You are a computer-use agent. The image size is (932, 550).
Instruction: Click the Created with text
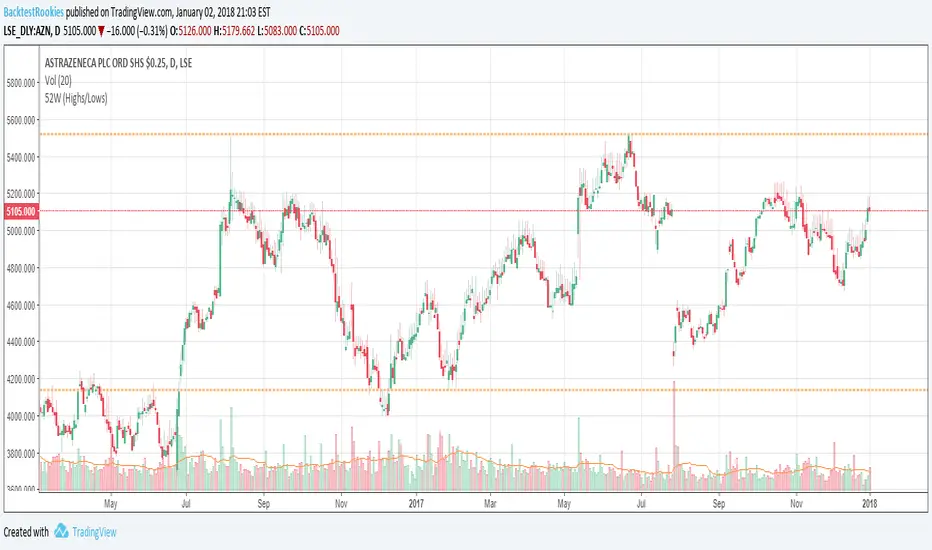[26, 532]
